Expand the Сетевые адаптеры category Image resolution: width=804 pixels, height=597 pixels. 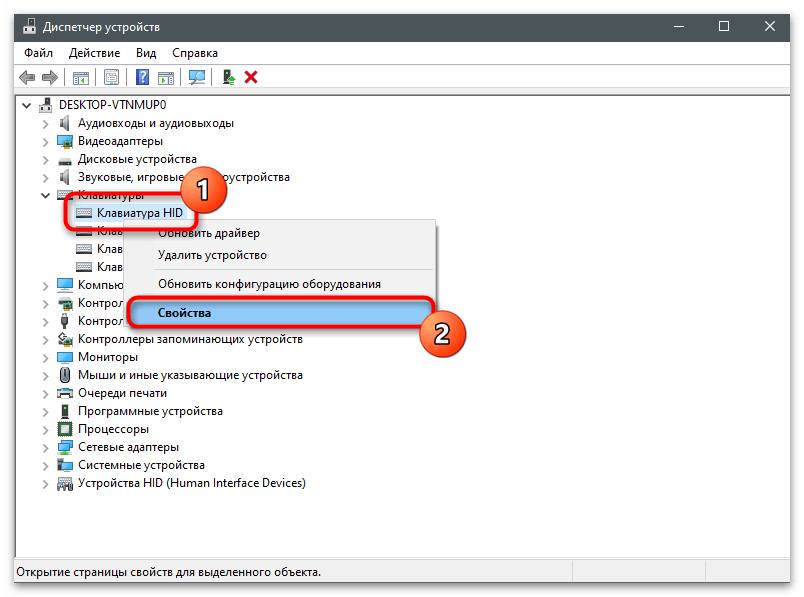click(x=46, y=448)
